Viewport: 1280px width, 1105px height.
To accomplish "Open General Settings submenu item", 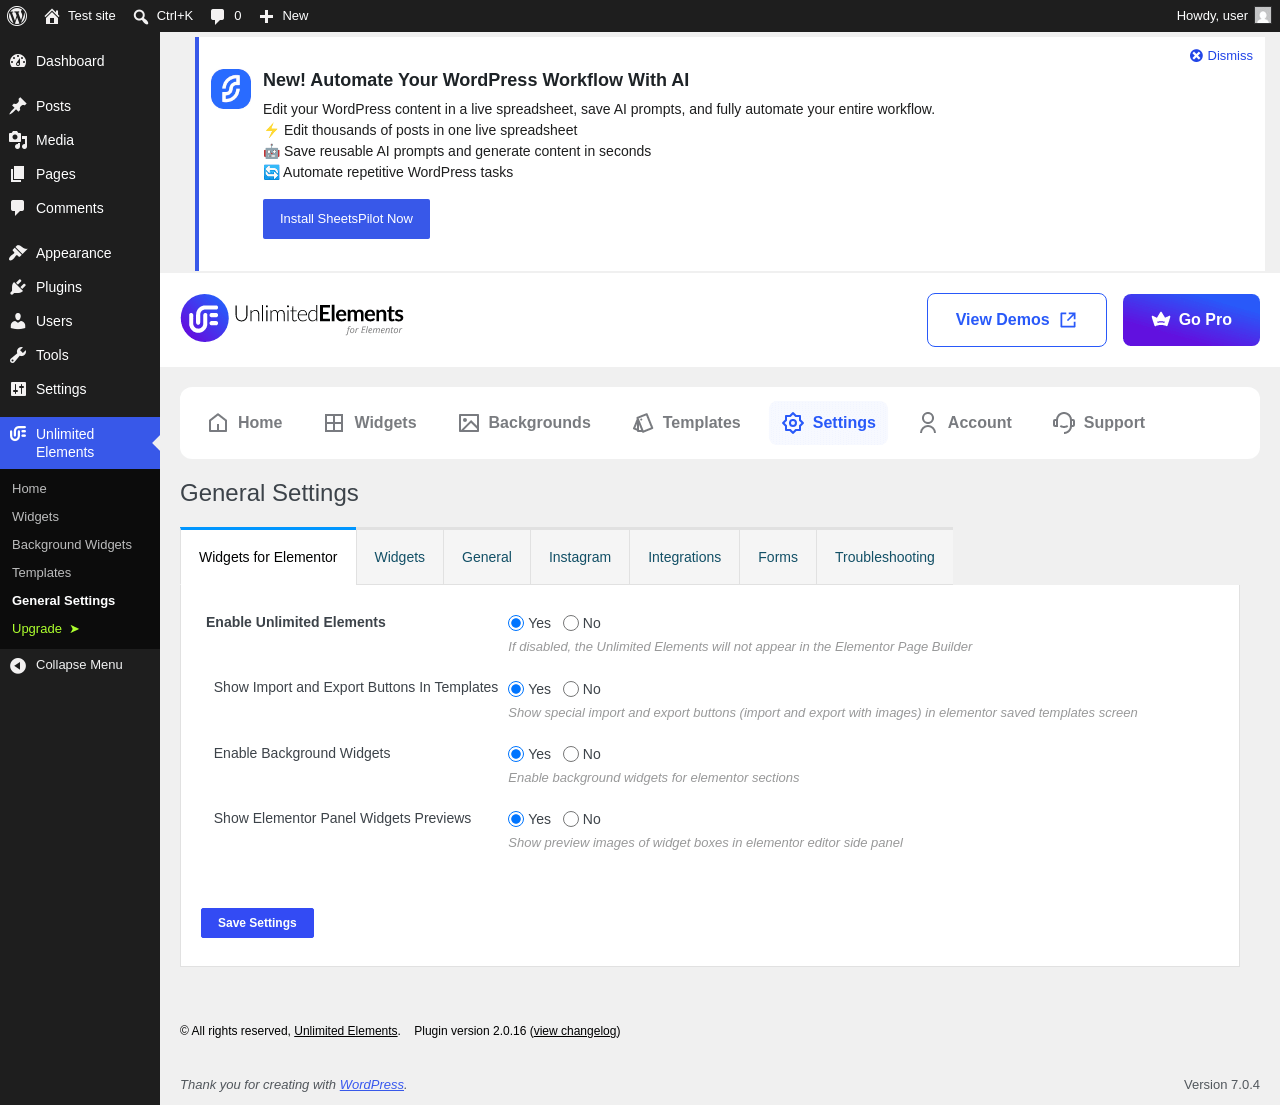I will click(x=64, y=601).
